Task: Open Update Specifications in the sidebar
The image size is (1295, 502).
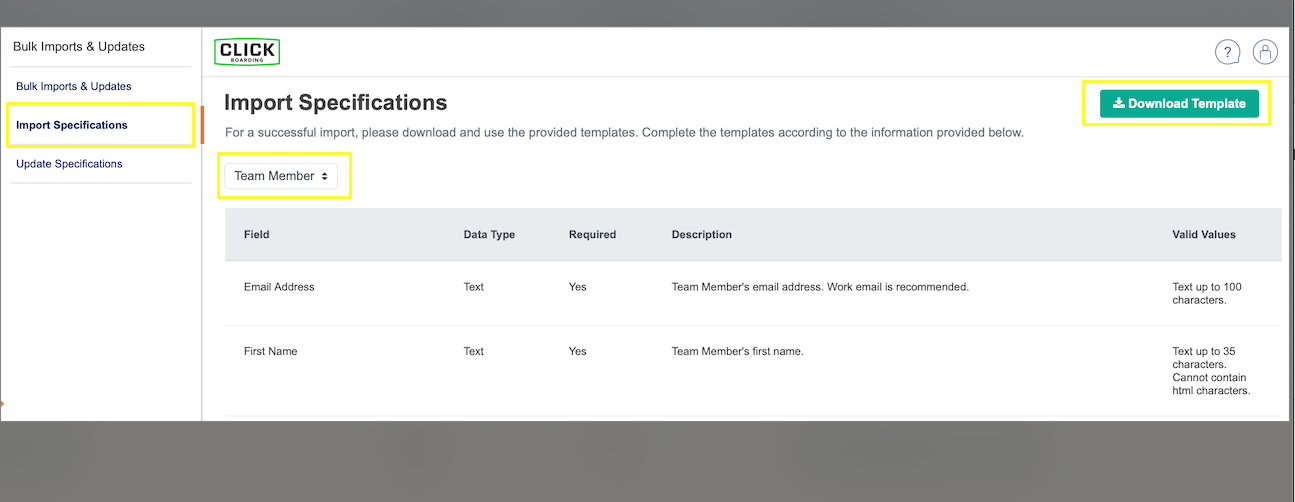Action: [69, 163]
